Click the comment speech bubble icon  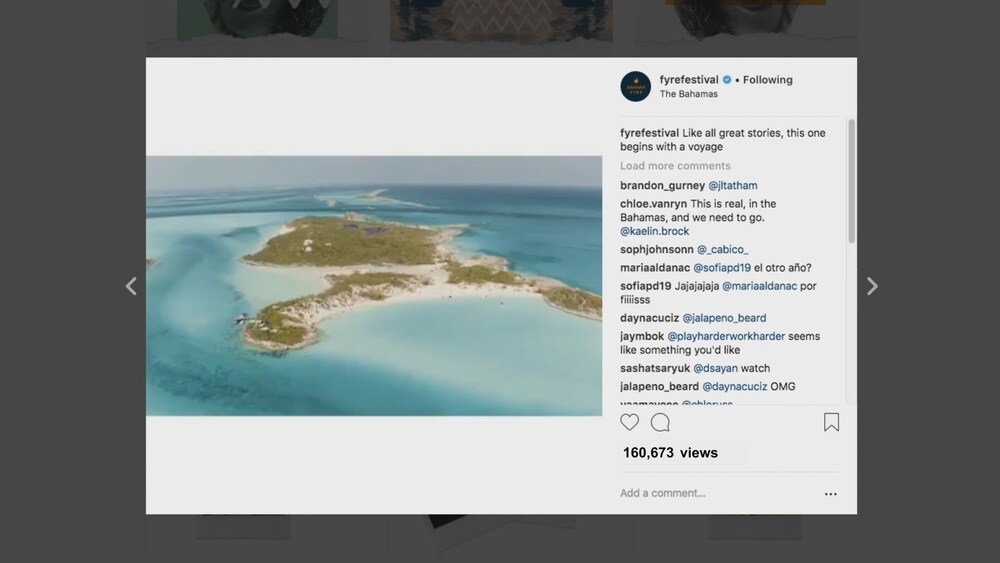[660, 422]
